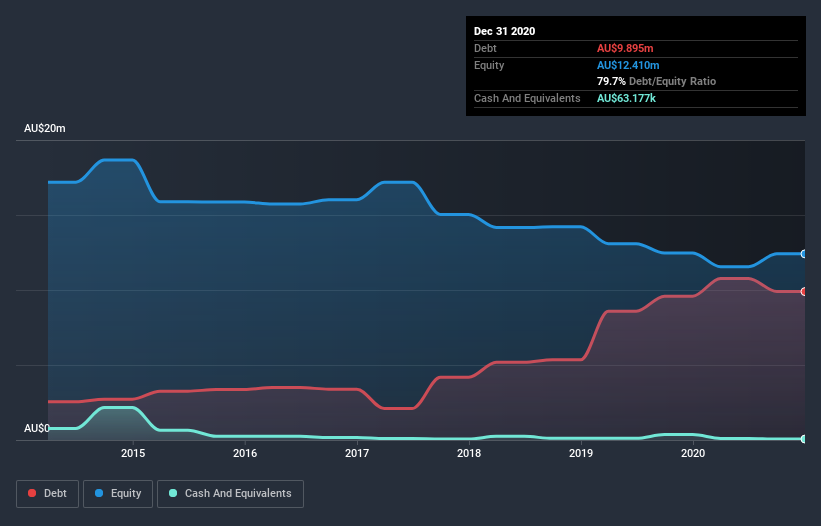Click the 2020 x-axis label
Screen dimensions: 821x526
[x=693, y=453]
